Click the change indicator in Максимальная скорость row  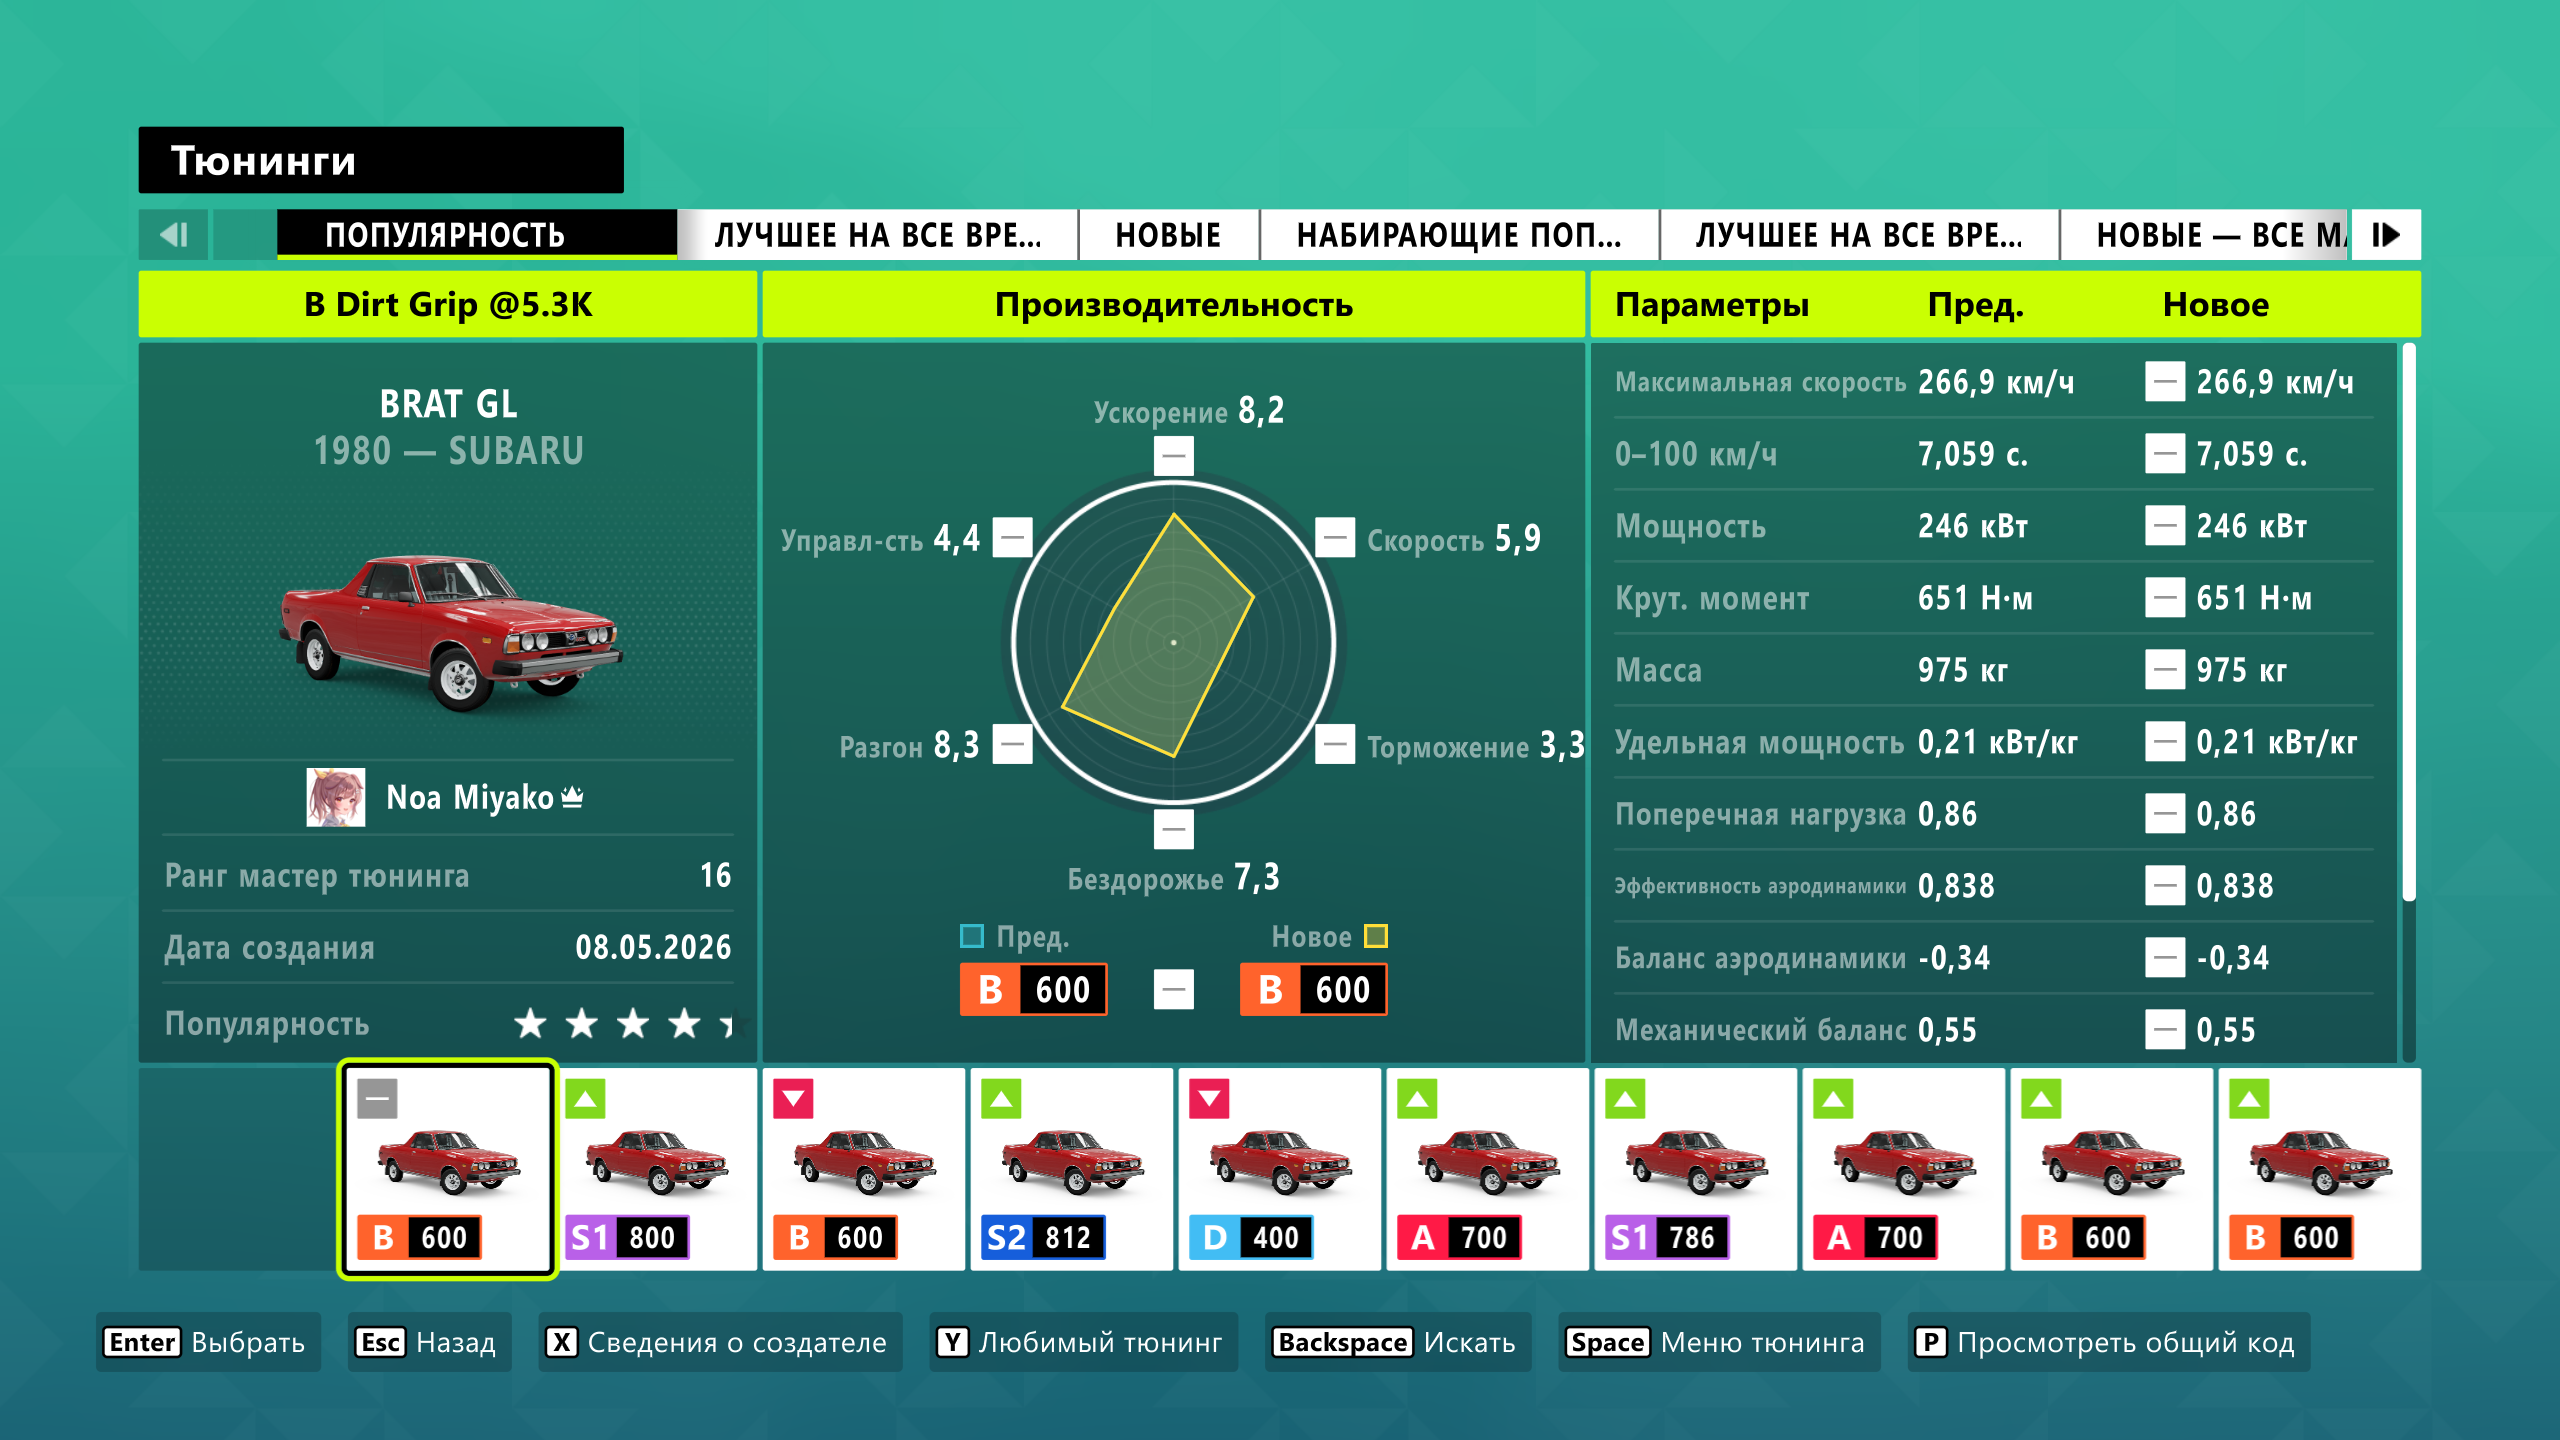click(2164, 382)
